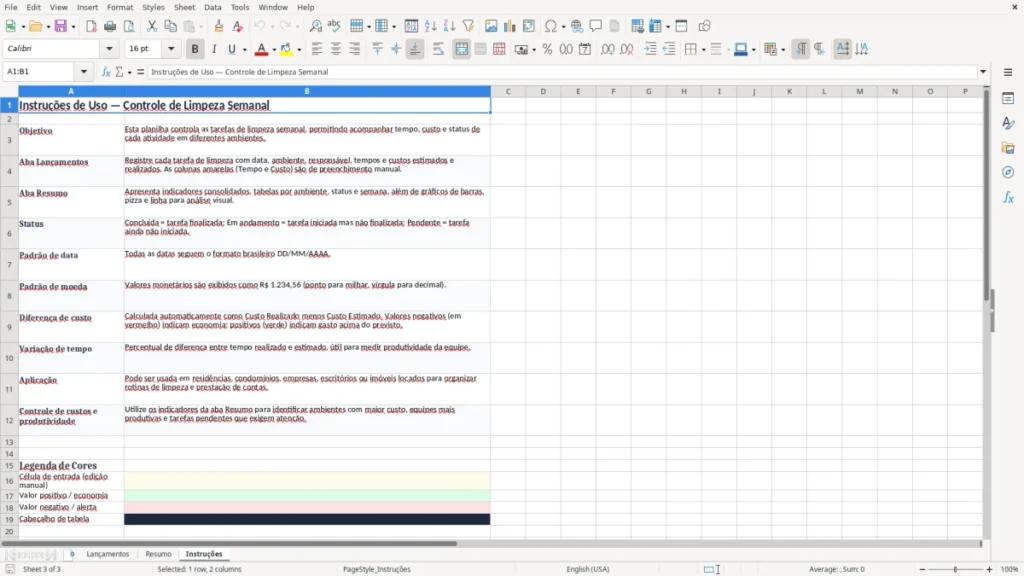Click Merge and Center Cells icon
This screenshot has width=1024, height=576.
(461, 49)
